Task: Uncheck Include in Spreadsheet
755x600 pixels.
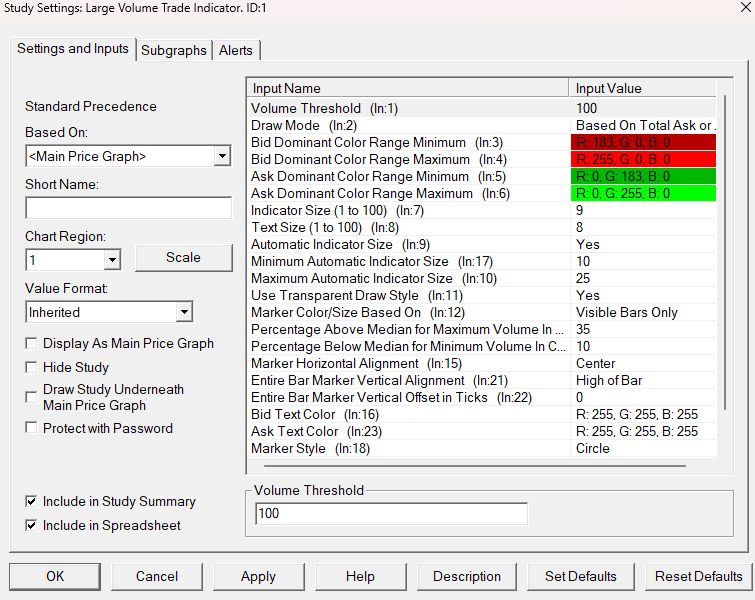Action: pos(31,525)
